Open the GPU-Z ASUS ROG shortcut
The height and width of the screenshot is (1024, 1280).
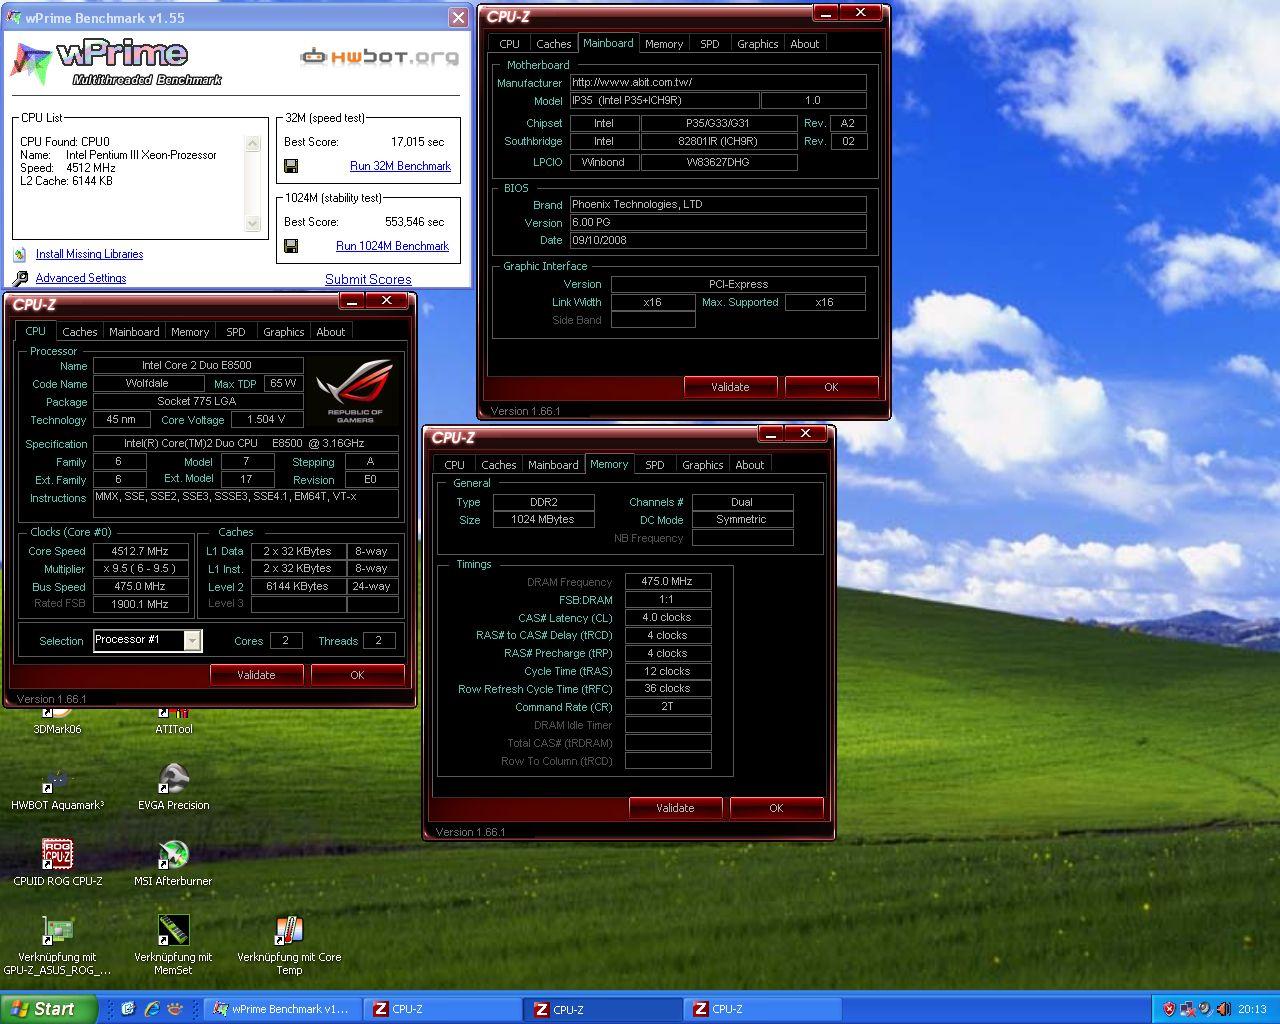pyautogui.click(x=57, y=946)
